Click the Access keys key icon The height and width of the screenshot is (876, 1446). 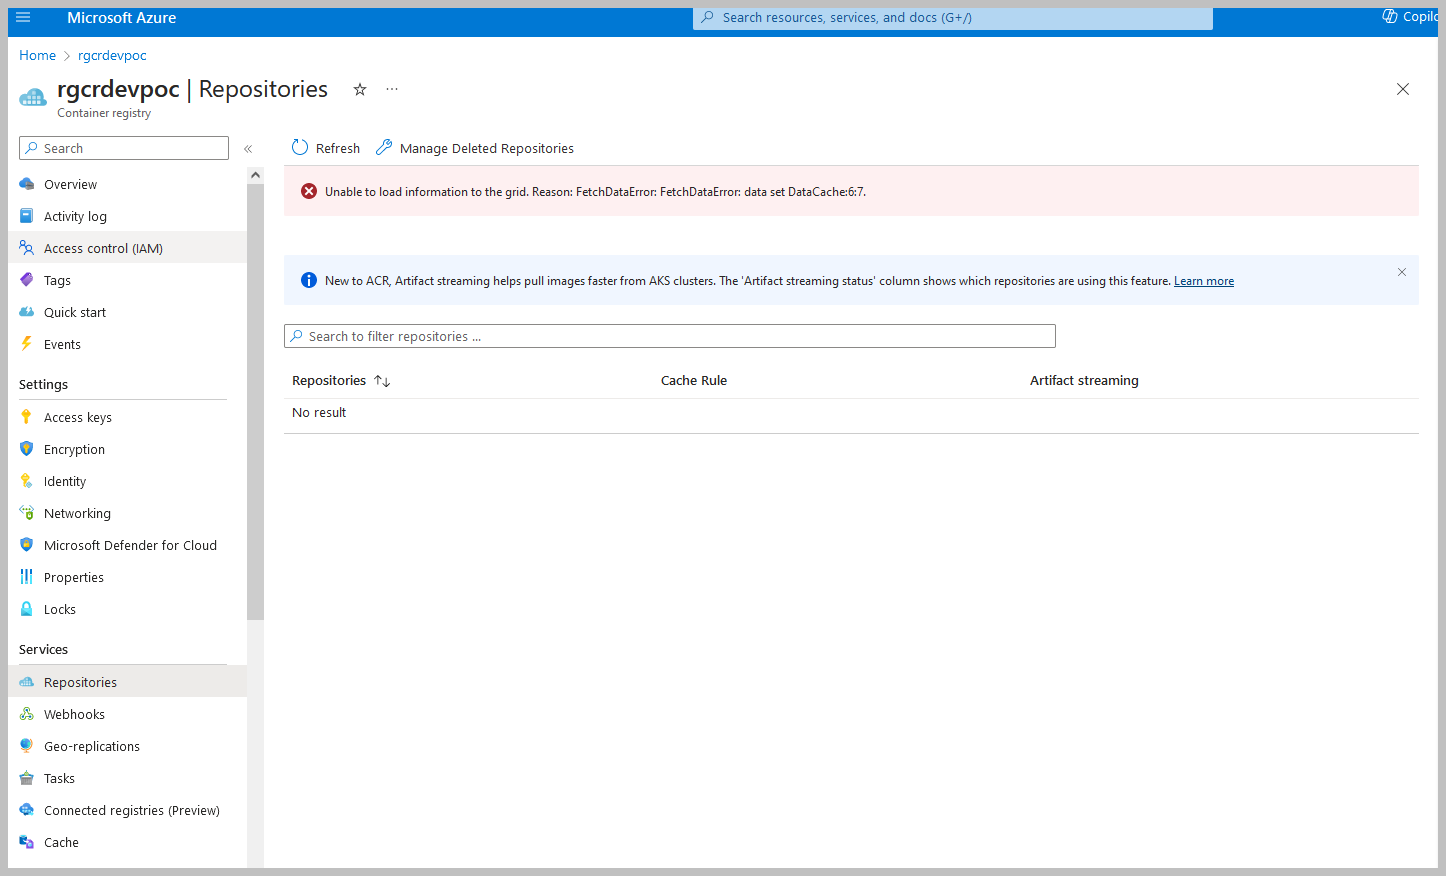point(27,417)
